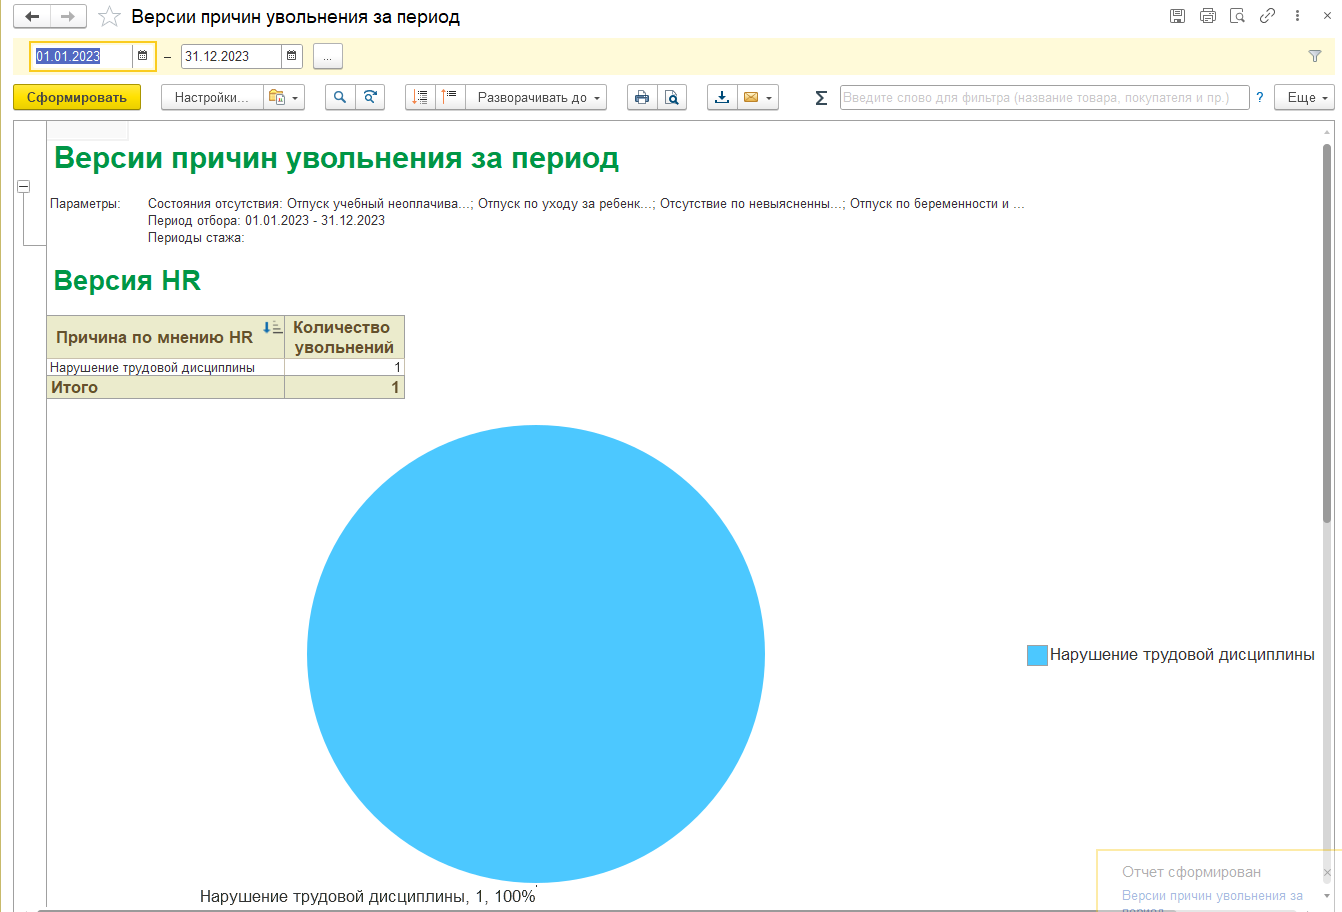The height and width of the screenshot is (912, 1342).
Task: Click the green report title heading
Action: pos(336,158)
